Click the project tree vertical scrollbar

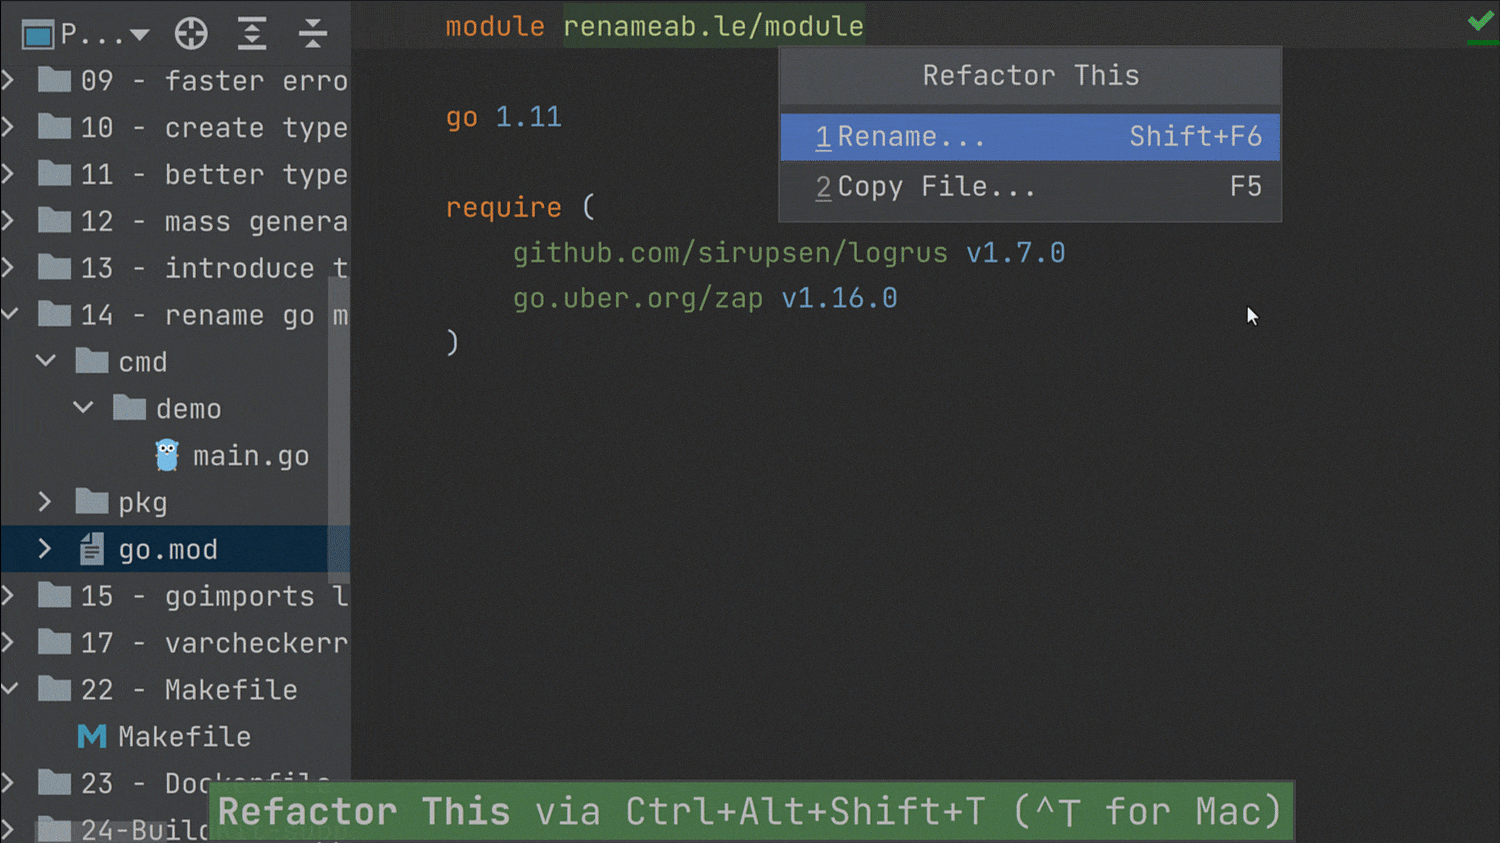339,428
